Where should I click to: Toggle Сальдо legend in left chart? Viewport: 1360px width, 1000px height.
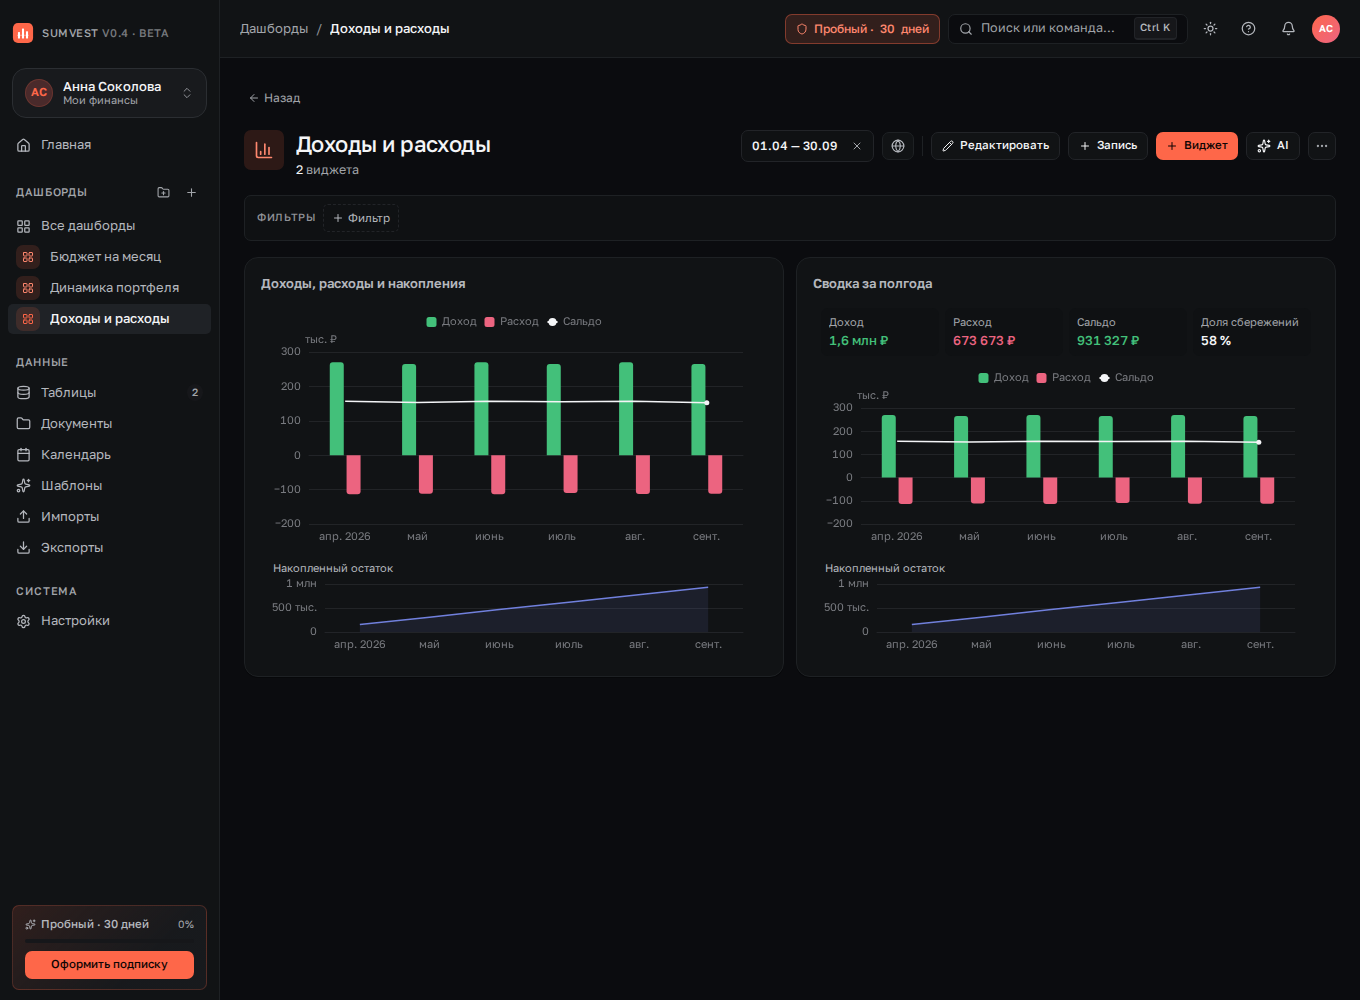click(x=574, y=322)
